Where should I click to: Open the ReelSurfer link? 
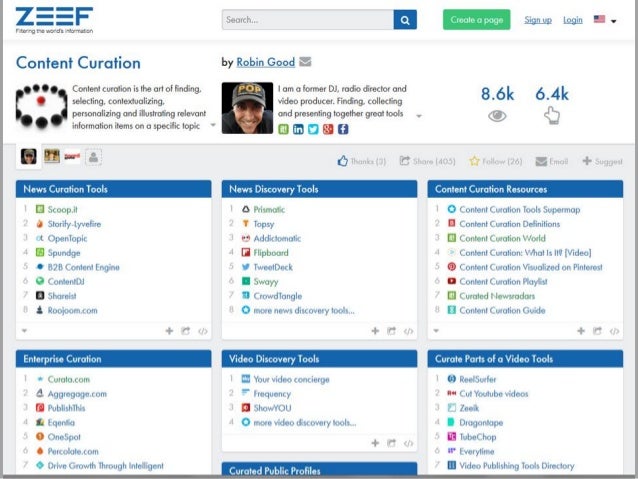click(x=478, y=379)
